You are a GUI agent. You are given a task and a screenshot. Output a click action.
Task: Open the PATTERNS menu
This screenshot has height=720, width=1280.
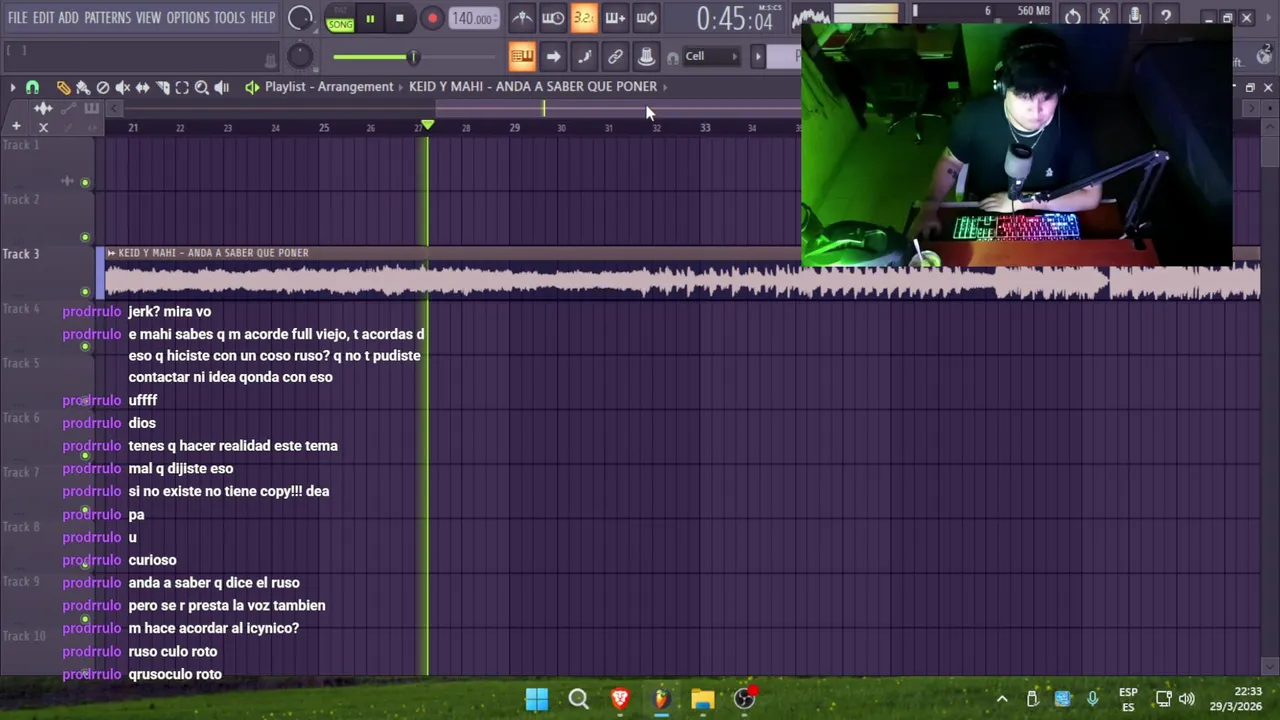(x=107, y=18)
